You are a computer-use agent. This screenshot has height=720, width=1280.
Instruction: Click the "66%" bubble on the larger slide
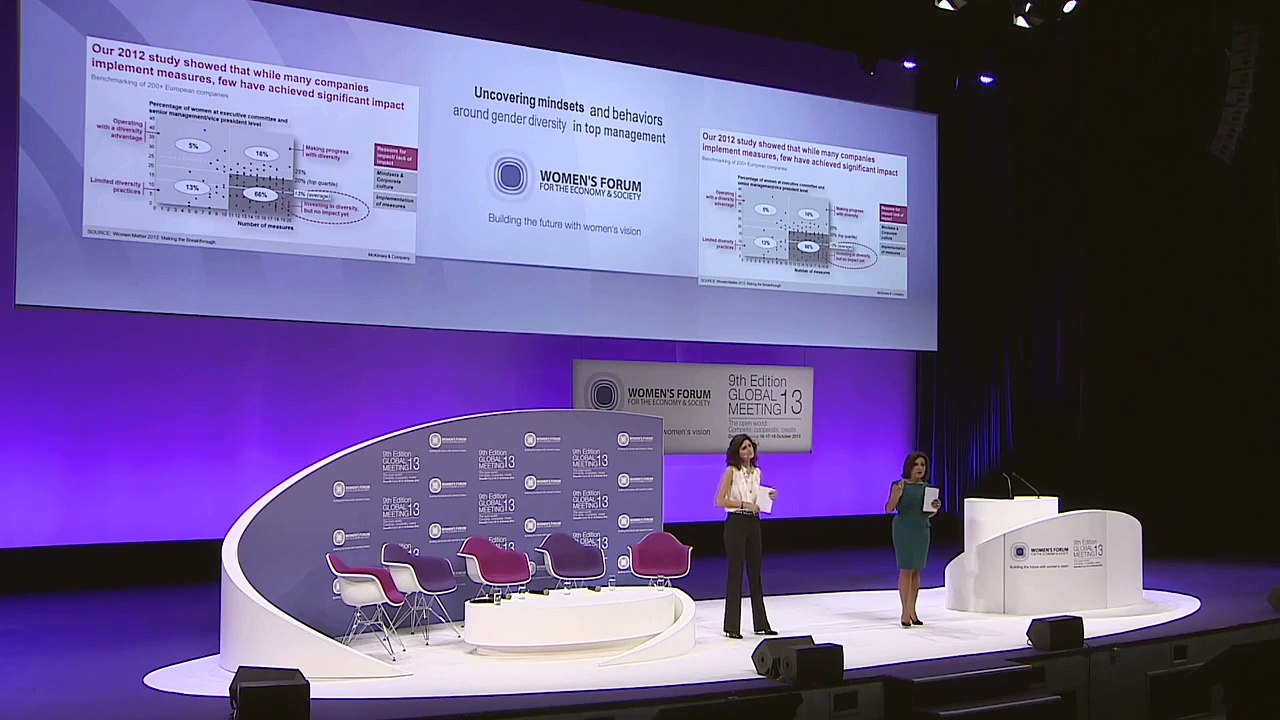(x=260, y=194)
